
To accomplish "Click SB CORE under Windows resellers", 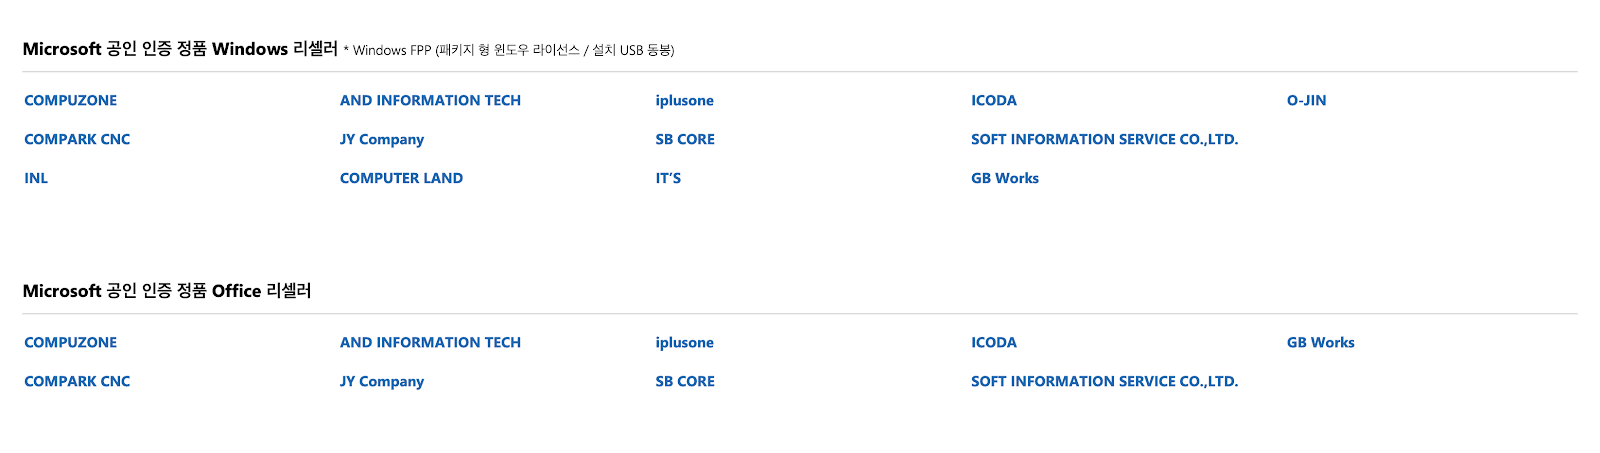I will coord(685,139).
